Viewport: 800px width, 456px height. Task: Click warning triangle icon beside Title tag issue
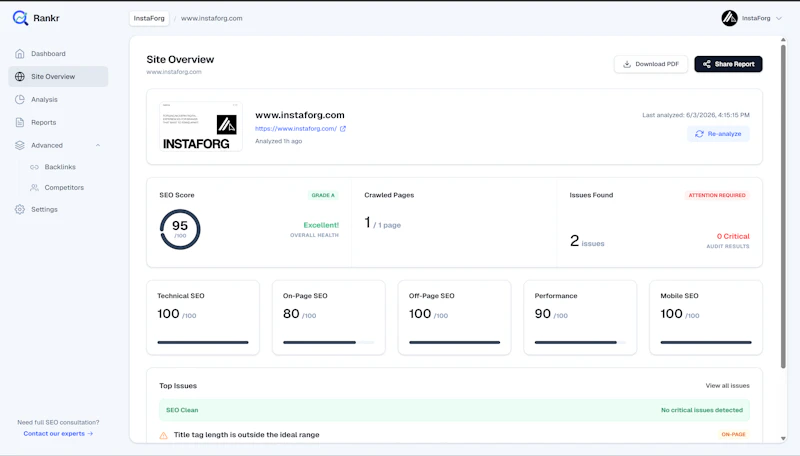[163, 436]
